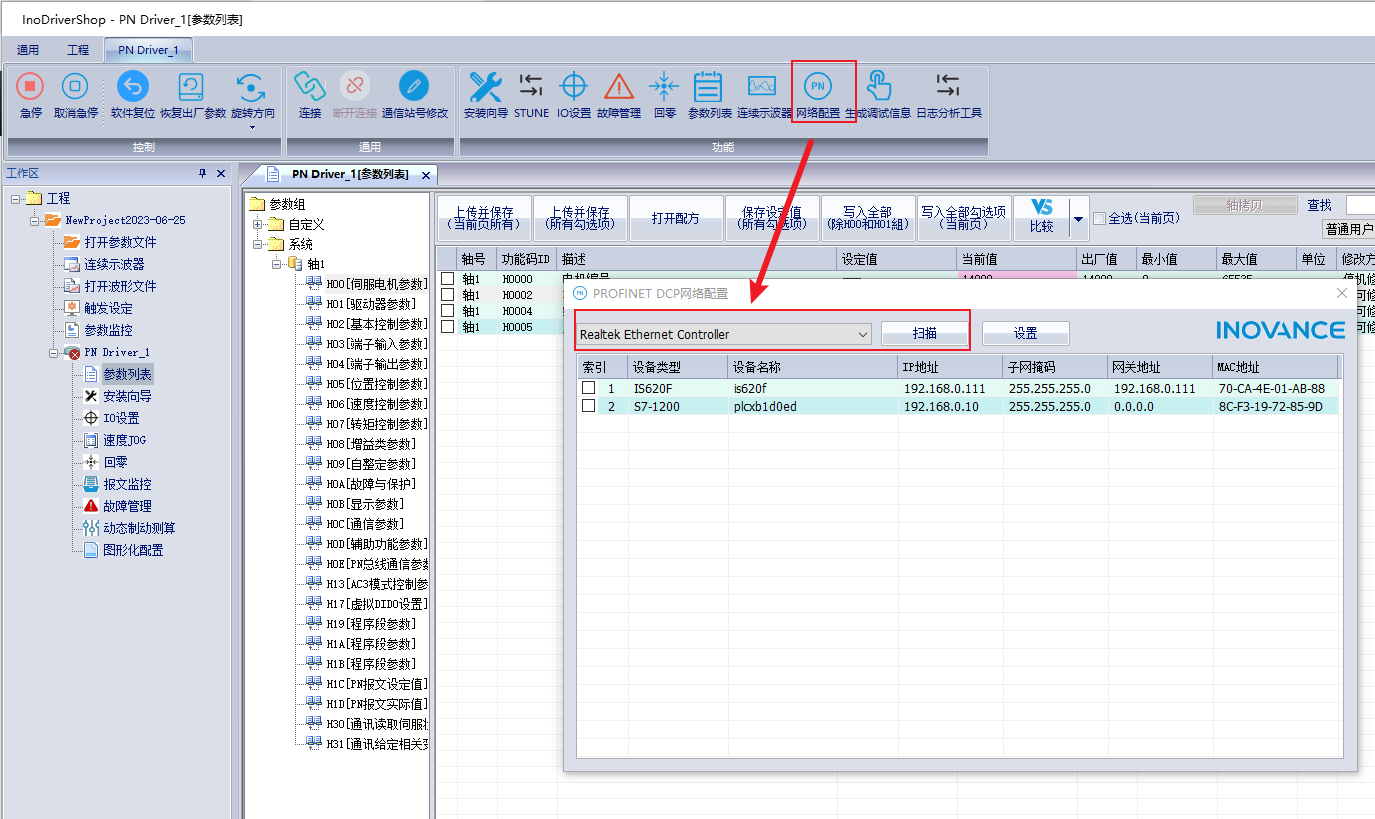Click the 写入全部 button

point(867,218)
